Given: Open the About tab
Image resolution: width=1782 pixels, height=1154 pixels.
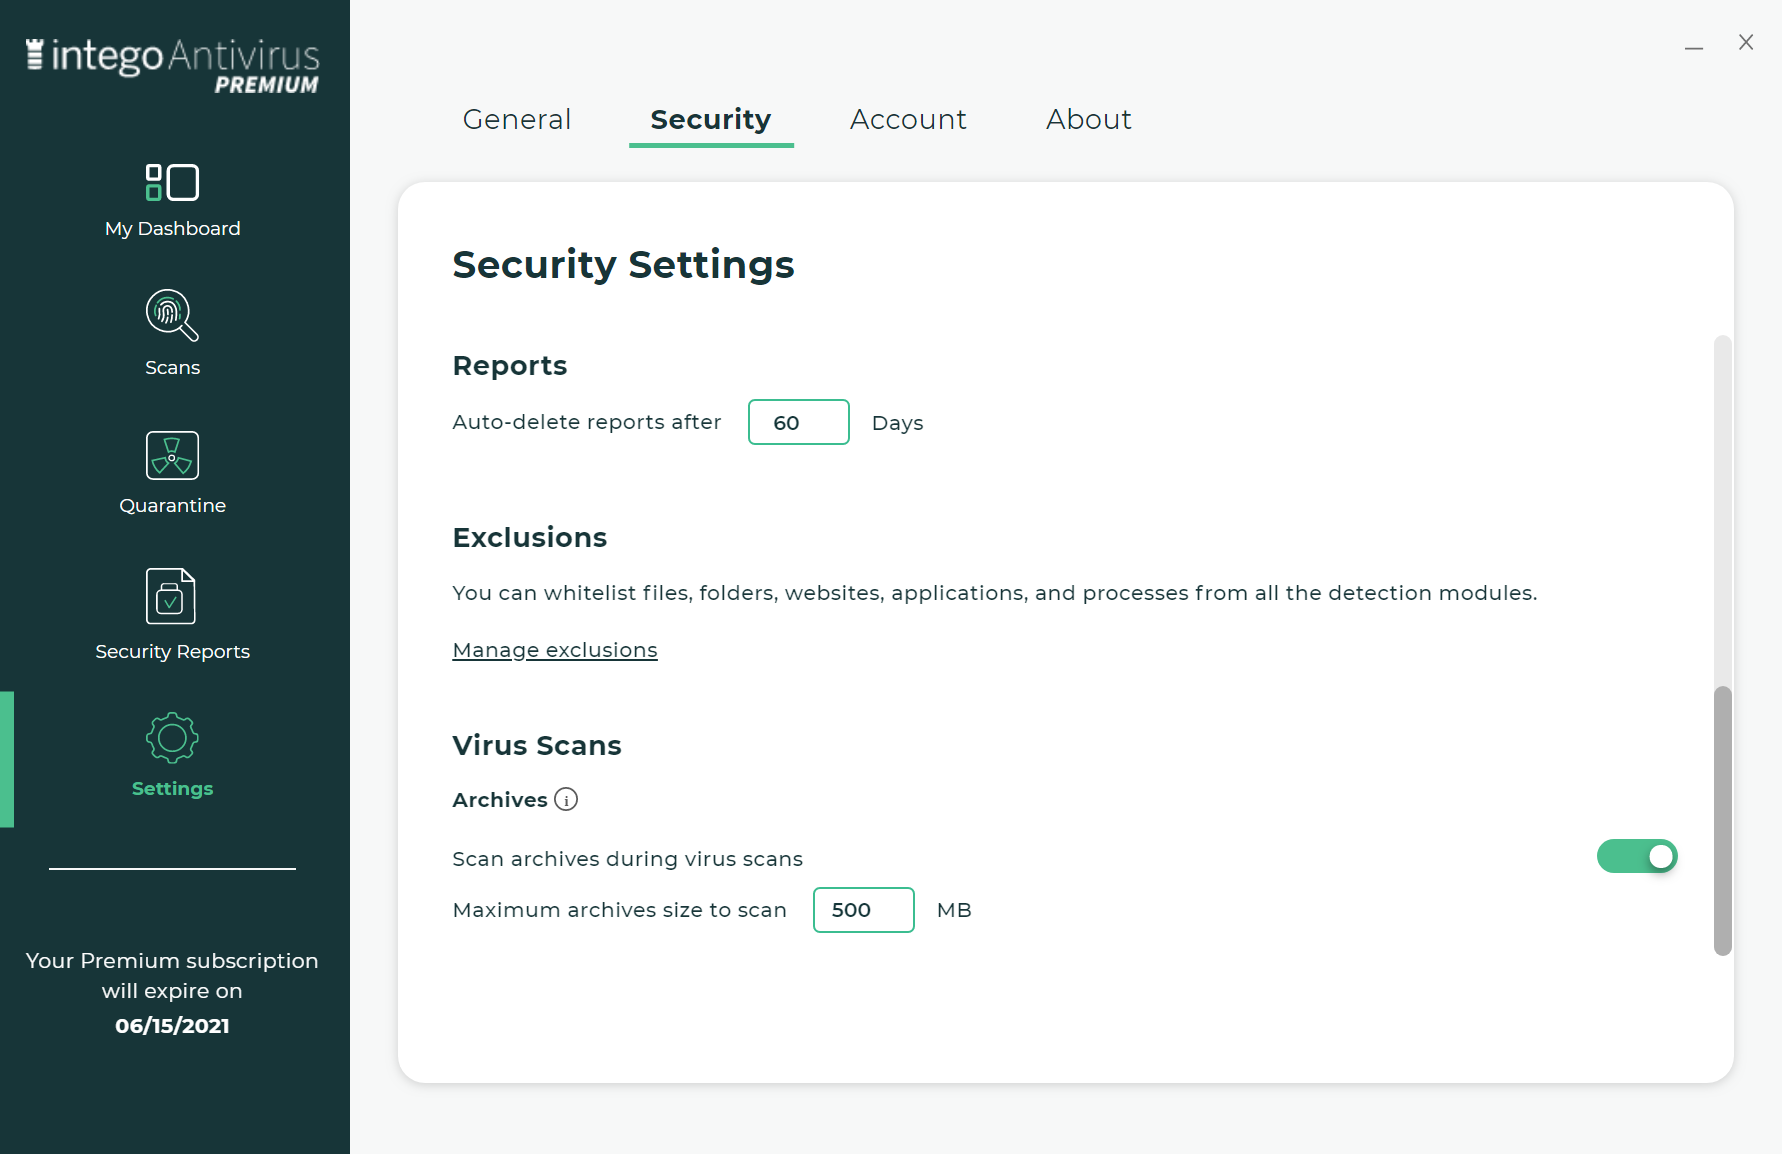Looking at the screenshot, I should click(x=1088, y=120).
